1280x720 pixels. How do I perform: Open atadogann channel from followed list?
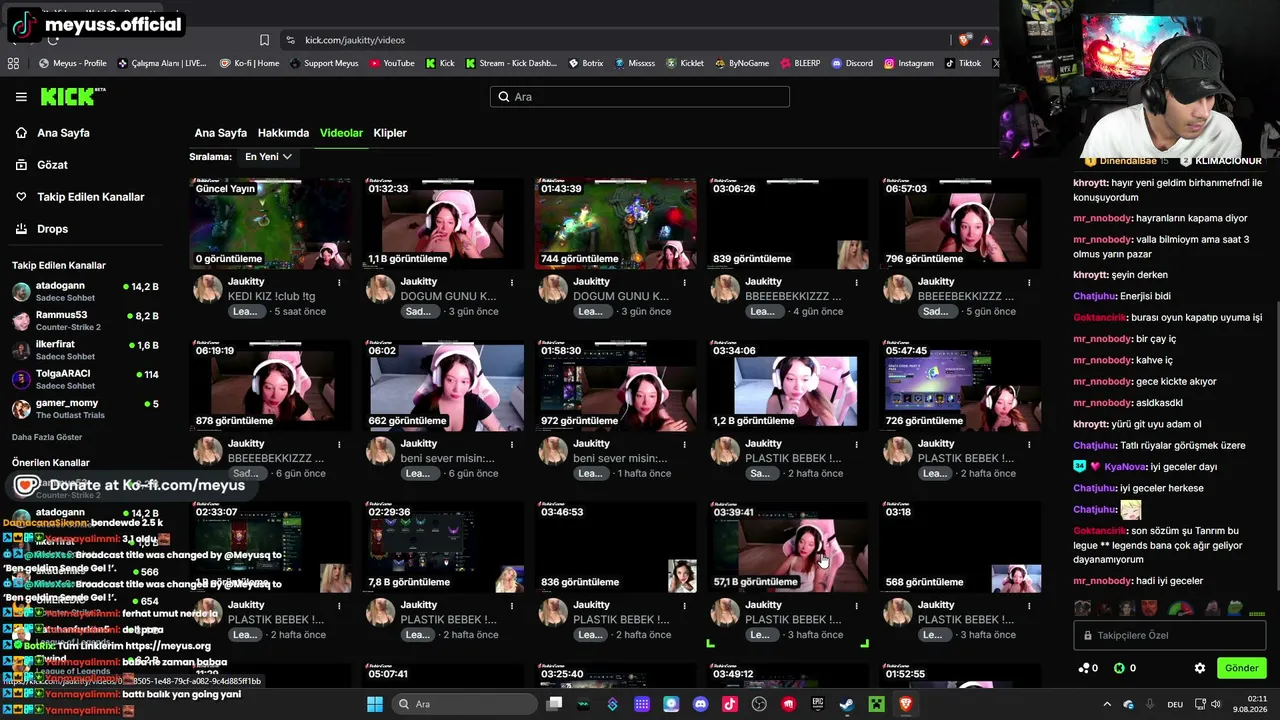(x=85, y=291)
